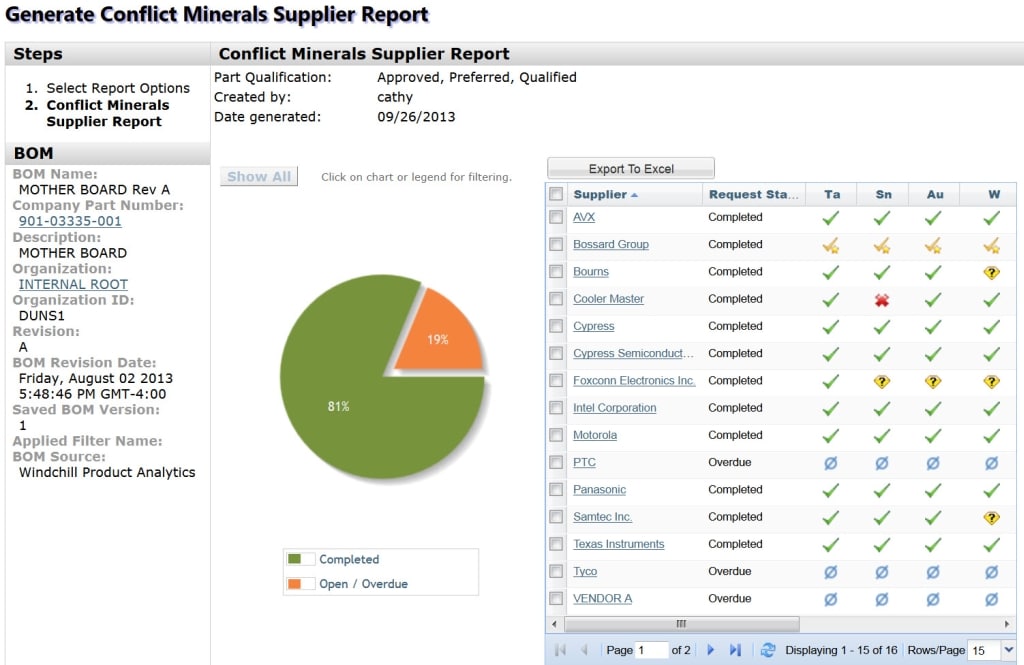The height and width of the screenshot is (665, 1024).
Task: Jump to the last page arrow
Action: [735, 650]
